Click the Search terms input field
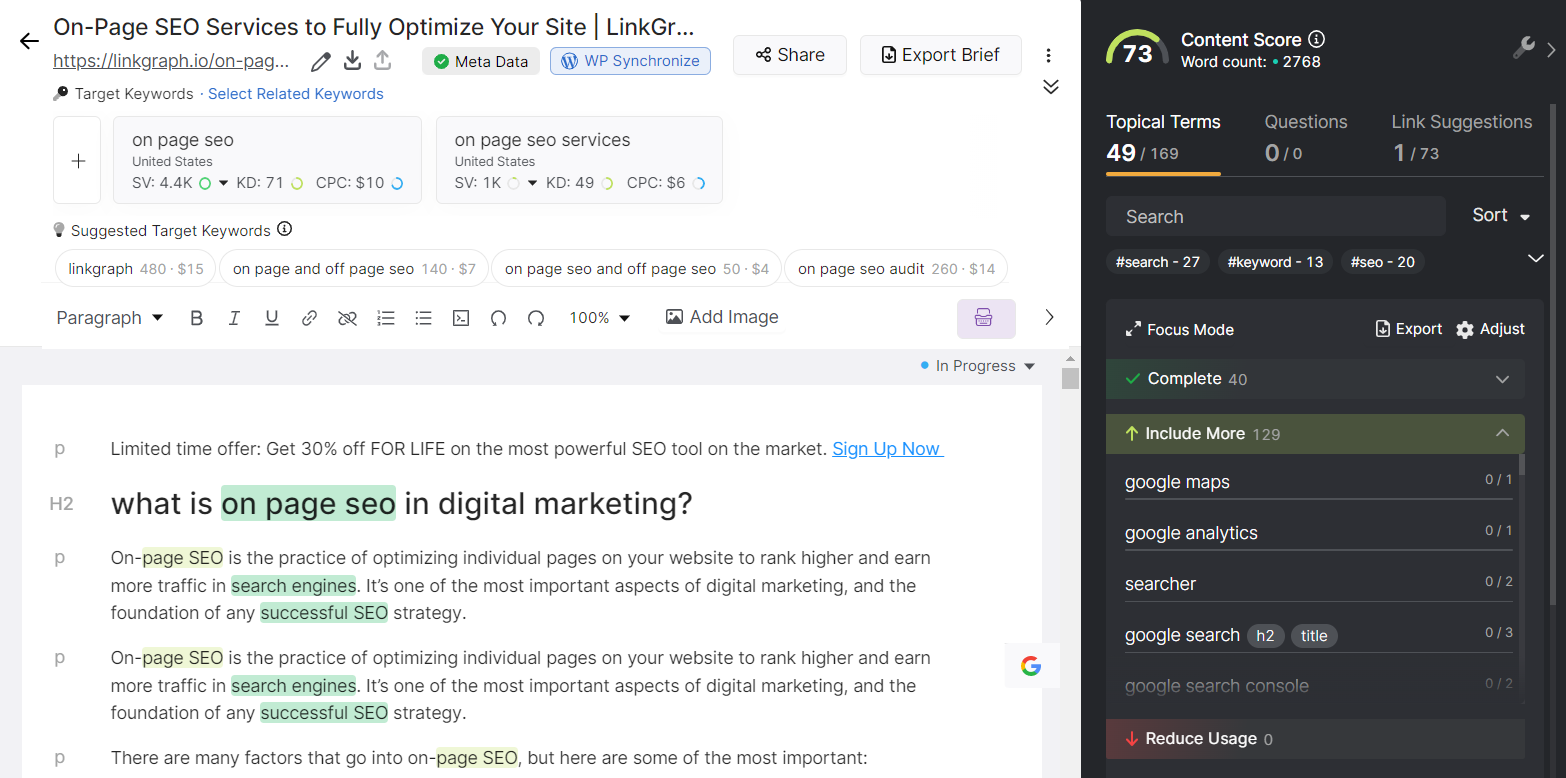 (1276, 216)
